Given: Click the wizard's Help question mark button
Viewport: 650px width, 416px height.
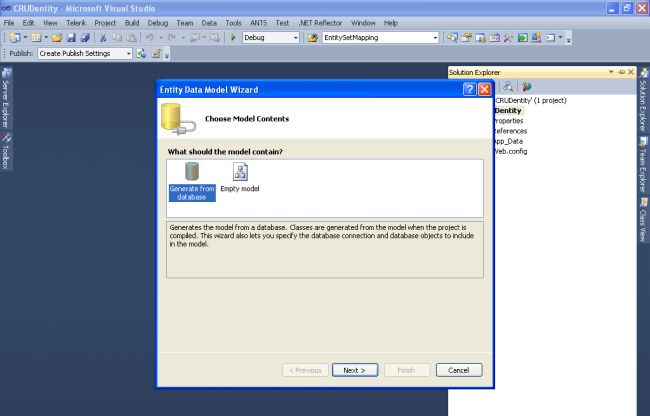Looking at the screenshot, I should tap(469, 89).
